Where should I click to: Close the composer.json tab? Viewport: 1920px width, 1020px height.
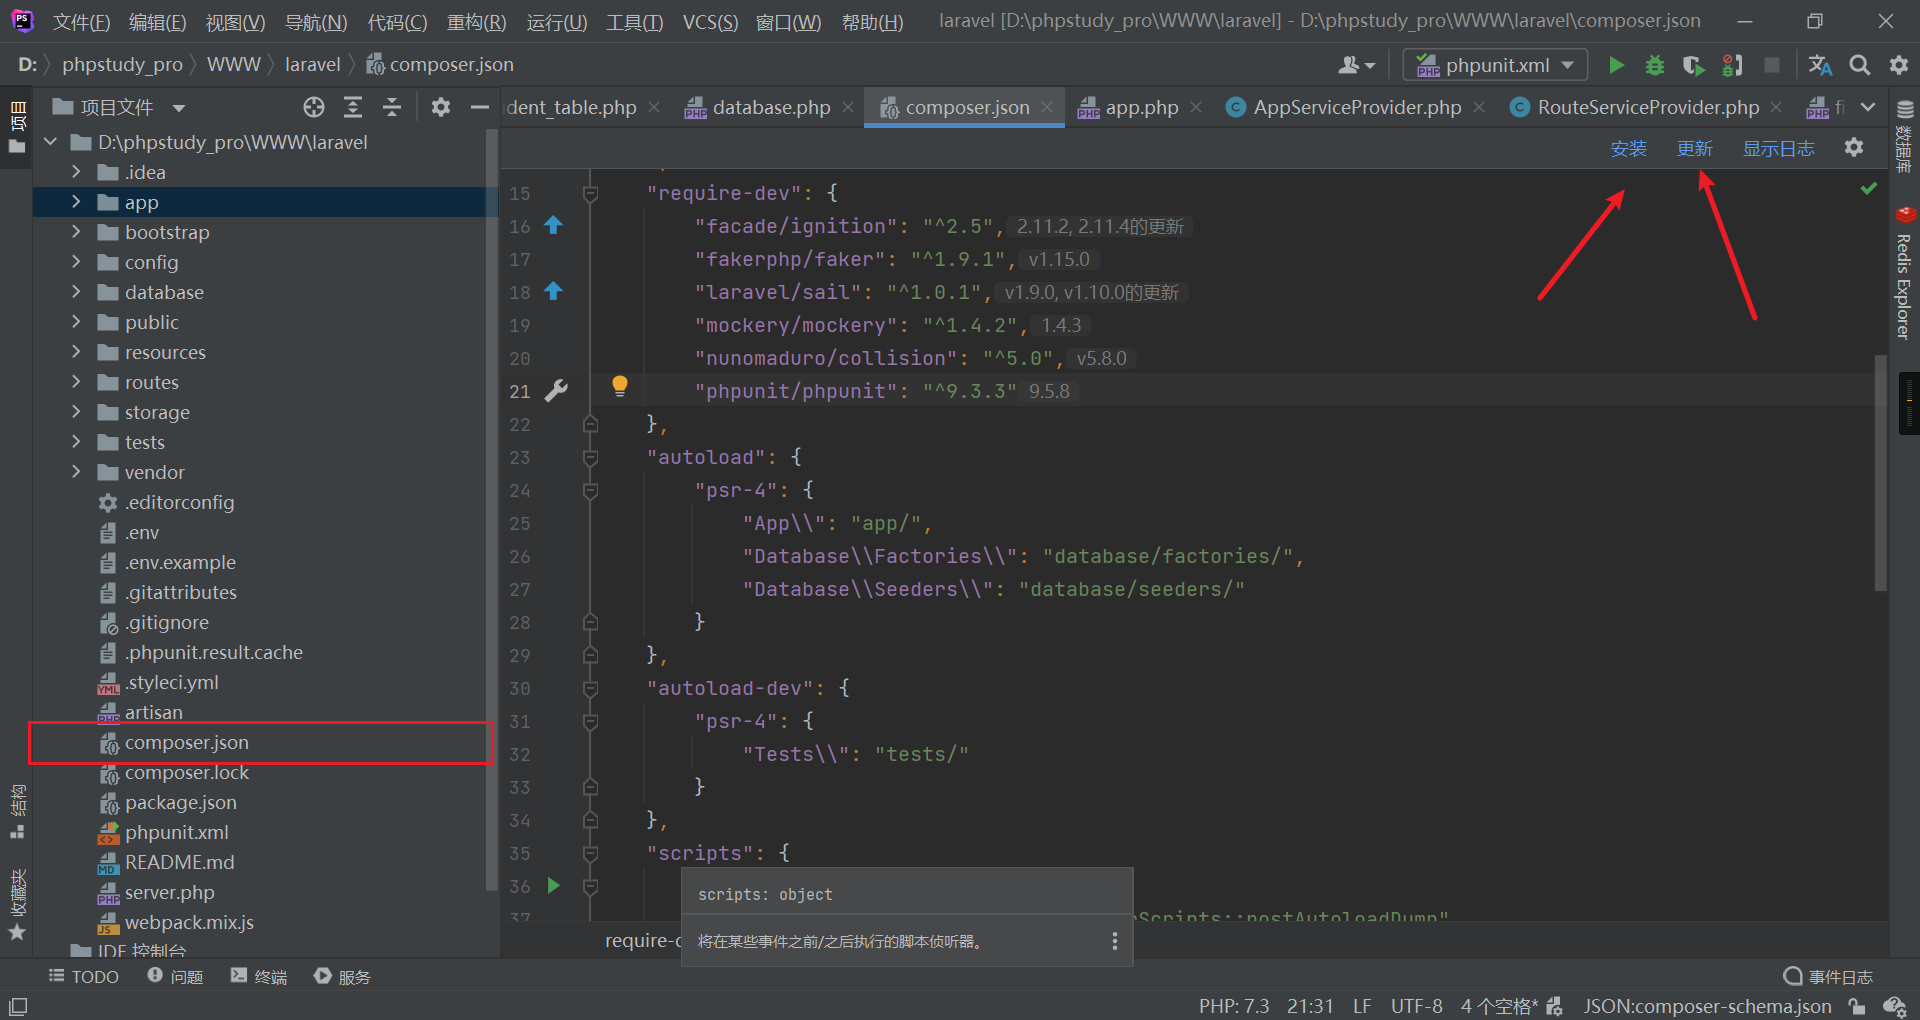pos(1047,107)
